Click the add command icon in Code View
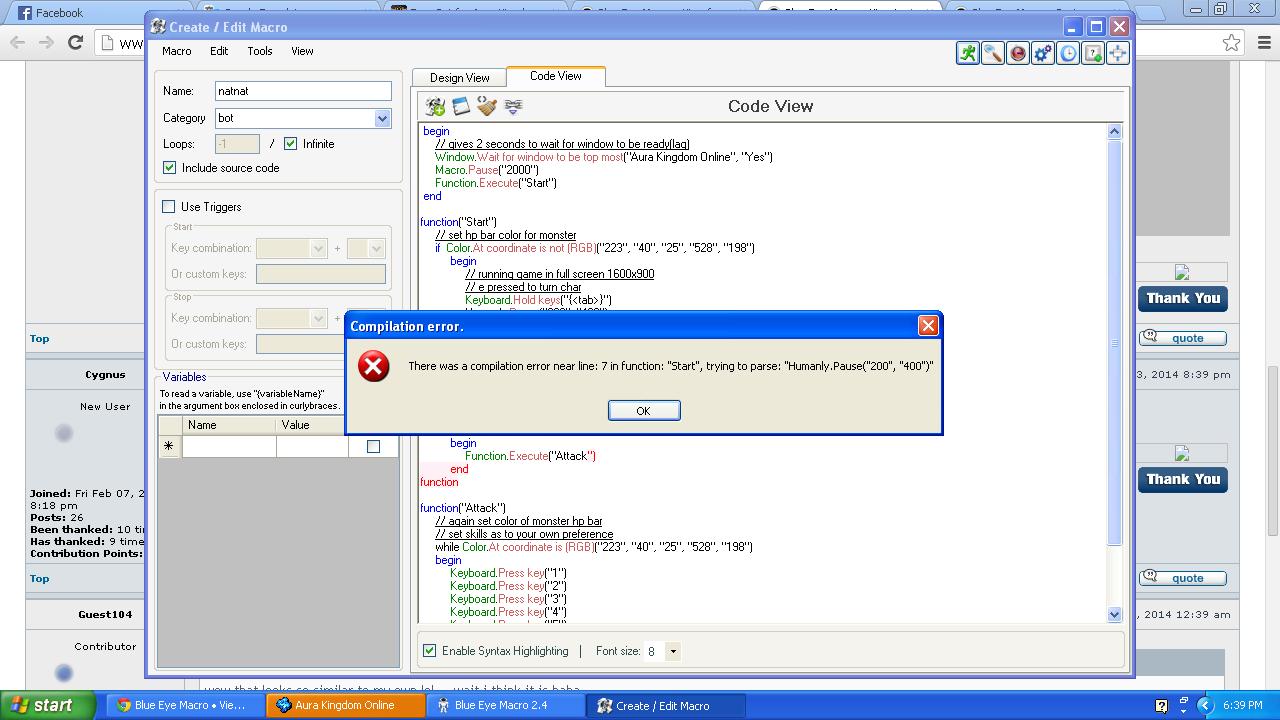Screen dimensions: 1280x720 click(435, 106)
